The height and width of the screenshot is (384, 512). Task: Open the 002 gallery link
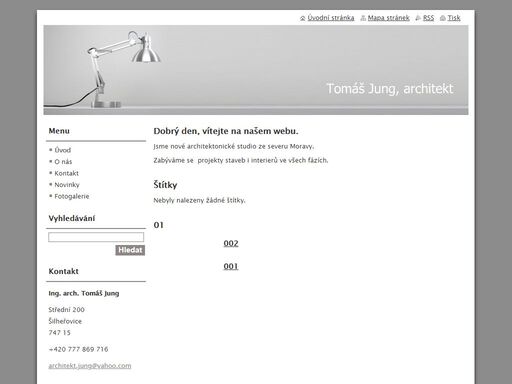pos(231,243)
